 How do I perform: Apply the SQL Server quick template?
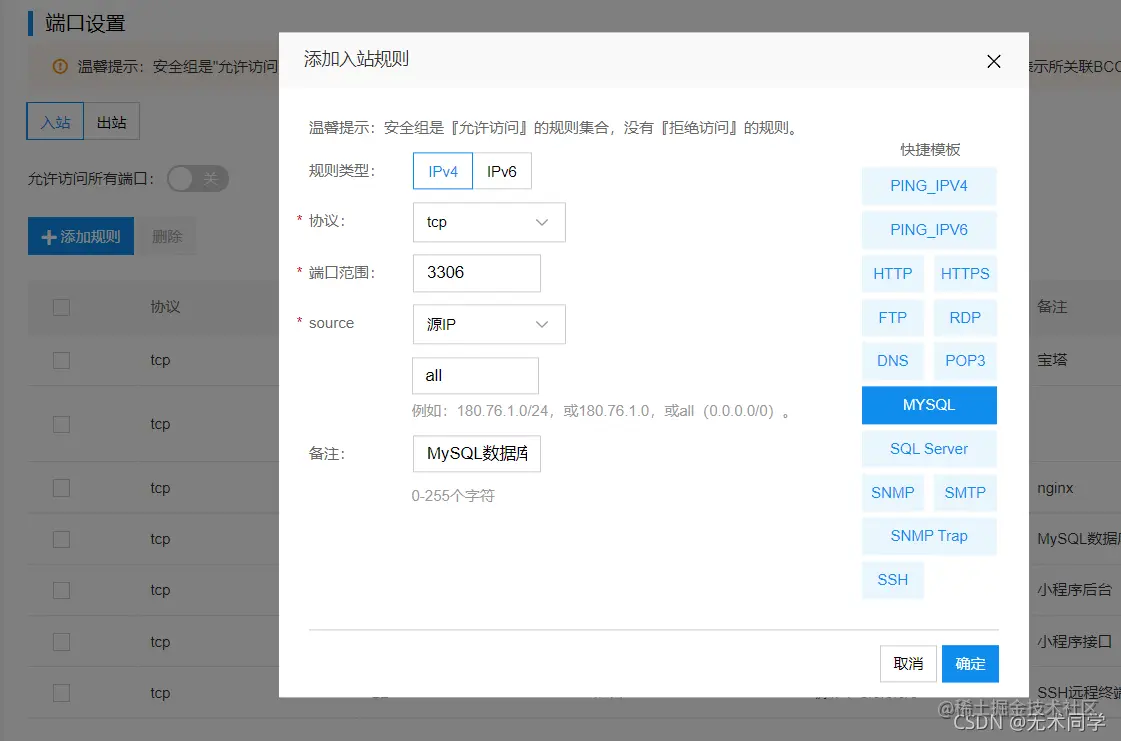point(928,449)
